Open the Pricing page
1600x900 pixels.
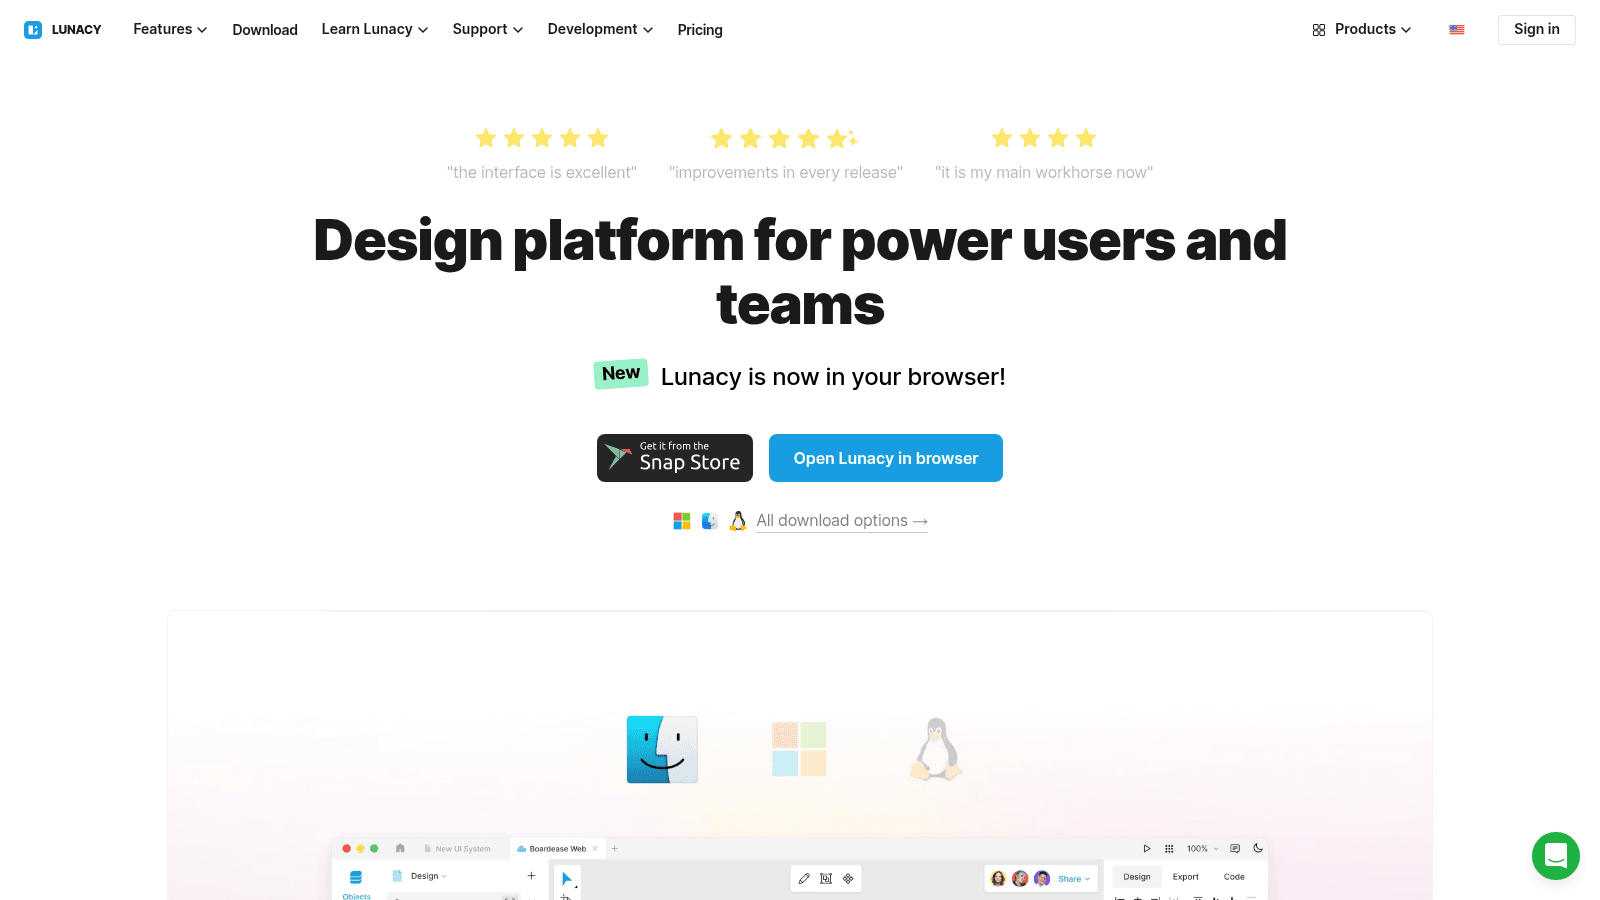coord(700,30)
